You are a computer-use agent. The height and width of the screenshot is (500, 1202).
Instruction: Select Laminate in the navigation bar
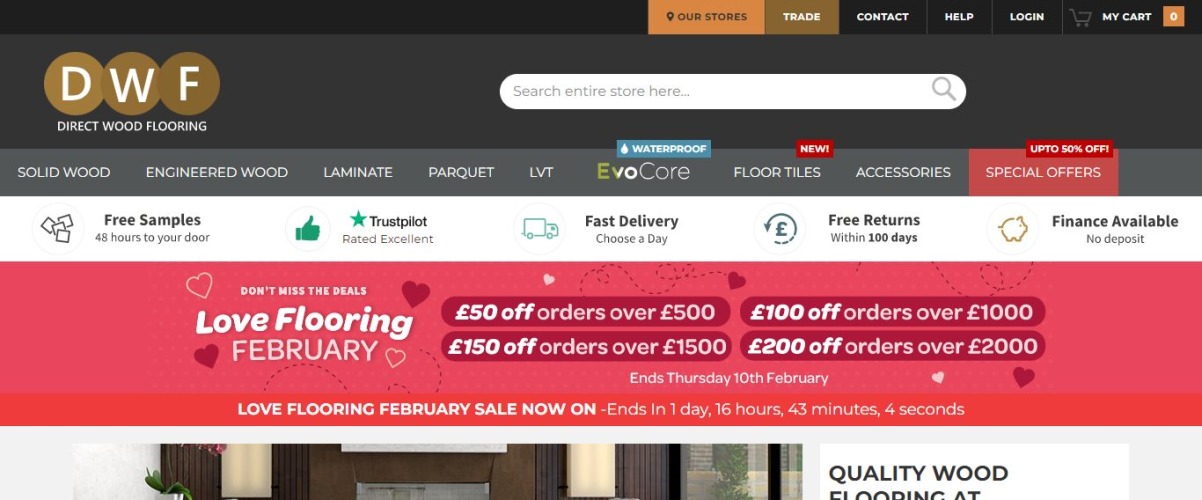[x=358, y=172]
